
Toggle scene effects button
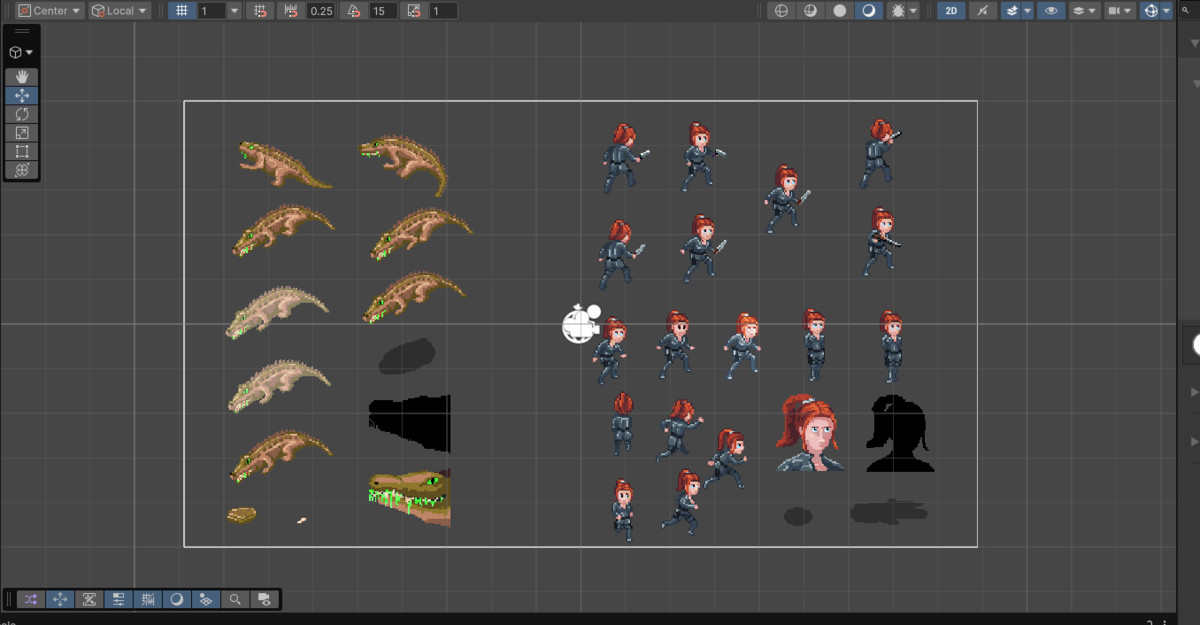(1012, 11)
